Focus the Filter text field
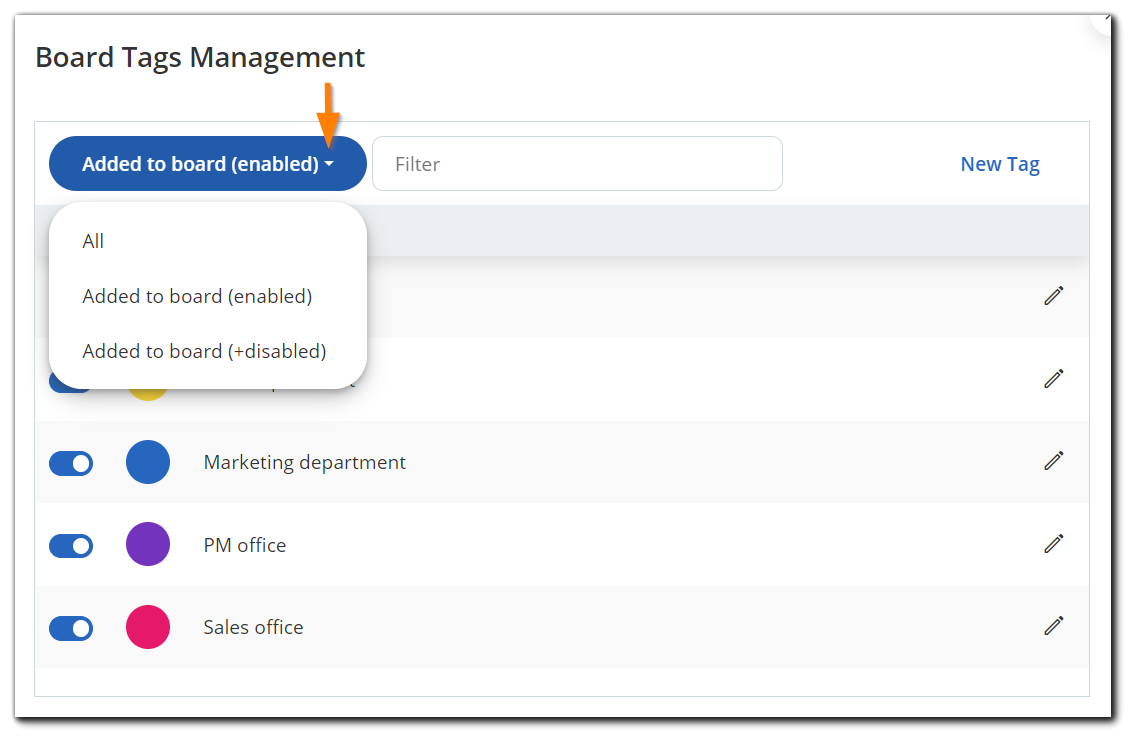 point(577,164)
